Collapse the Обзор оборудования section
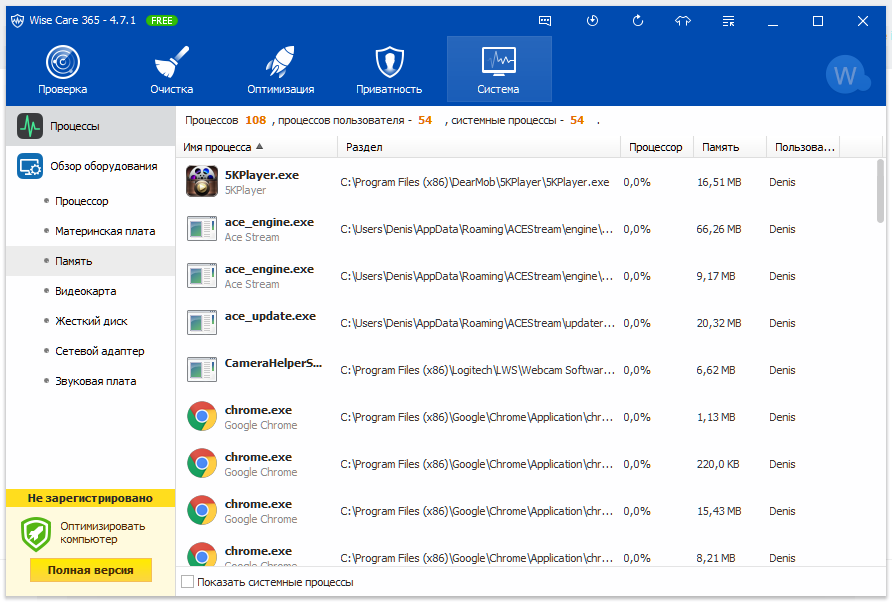Viewport: 892px width, 602px height. click(90, 166)
